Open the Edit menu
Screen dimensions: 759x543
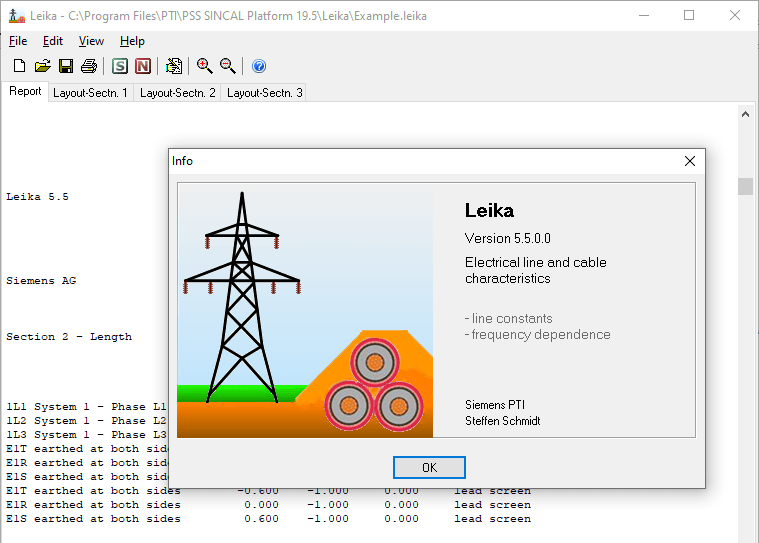pos(53,41)
